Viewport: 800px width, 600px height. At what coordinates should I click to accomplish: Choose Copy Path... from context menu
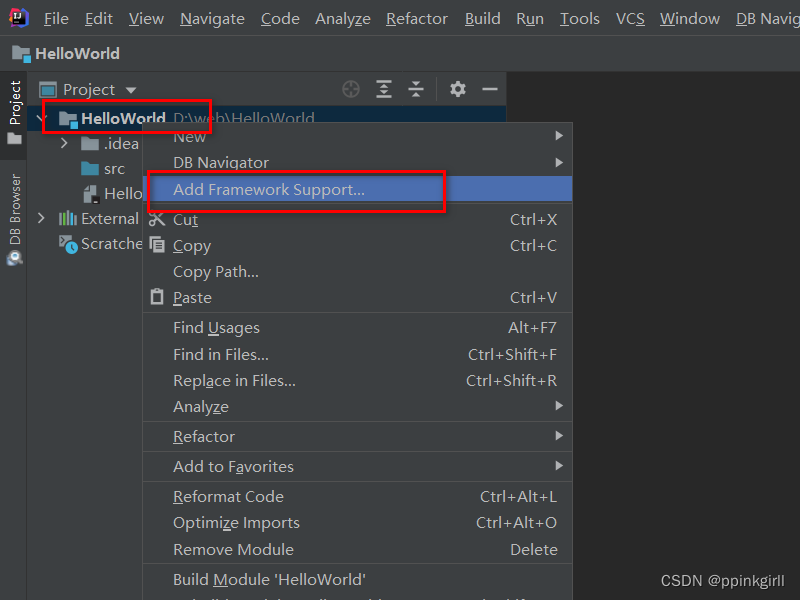(357, 271)
